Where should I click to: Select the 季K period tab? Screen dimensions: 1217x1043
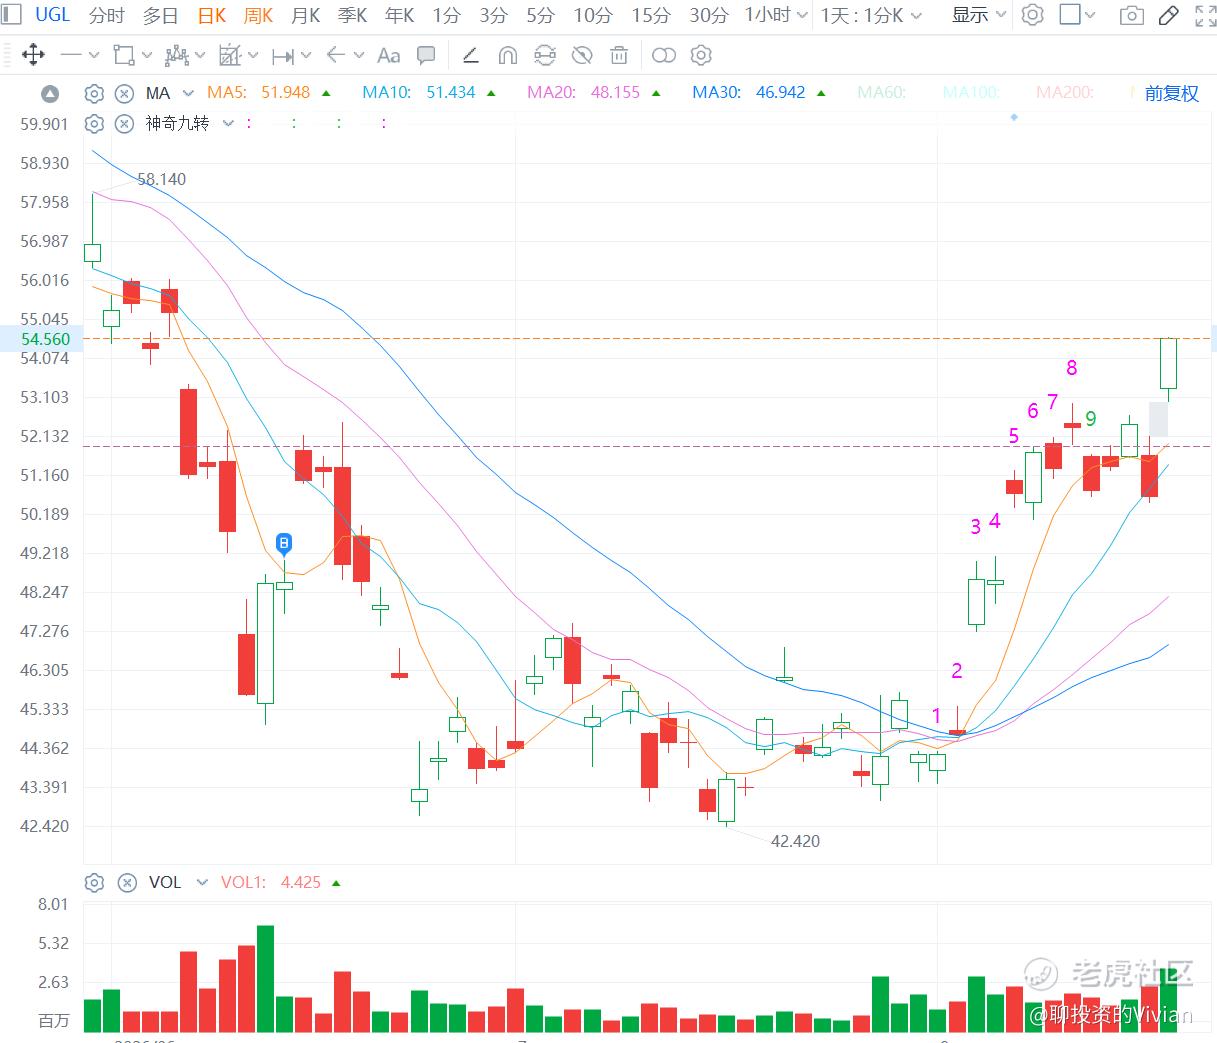(x=352, y=15)
